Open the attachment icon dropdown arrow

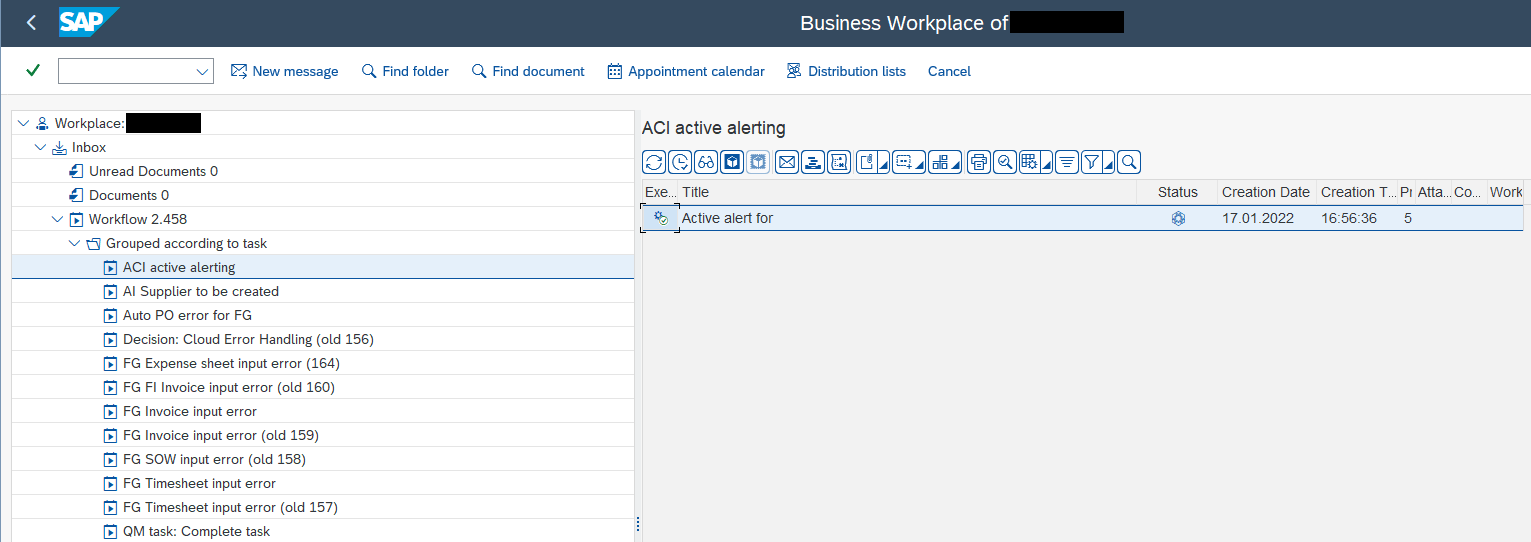point(883,162)
